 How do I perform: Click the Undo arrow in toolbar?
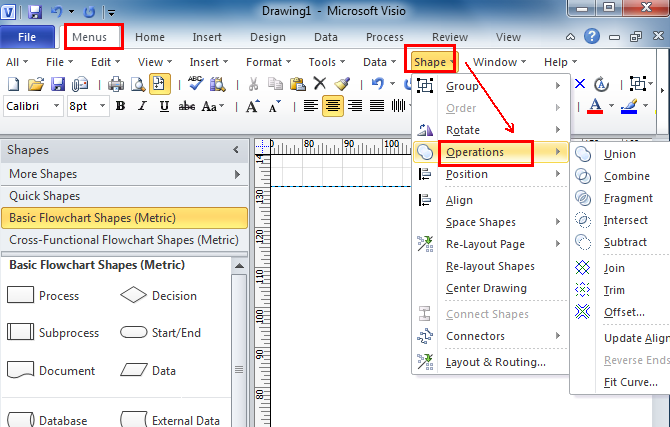tap(377, 83)
